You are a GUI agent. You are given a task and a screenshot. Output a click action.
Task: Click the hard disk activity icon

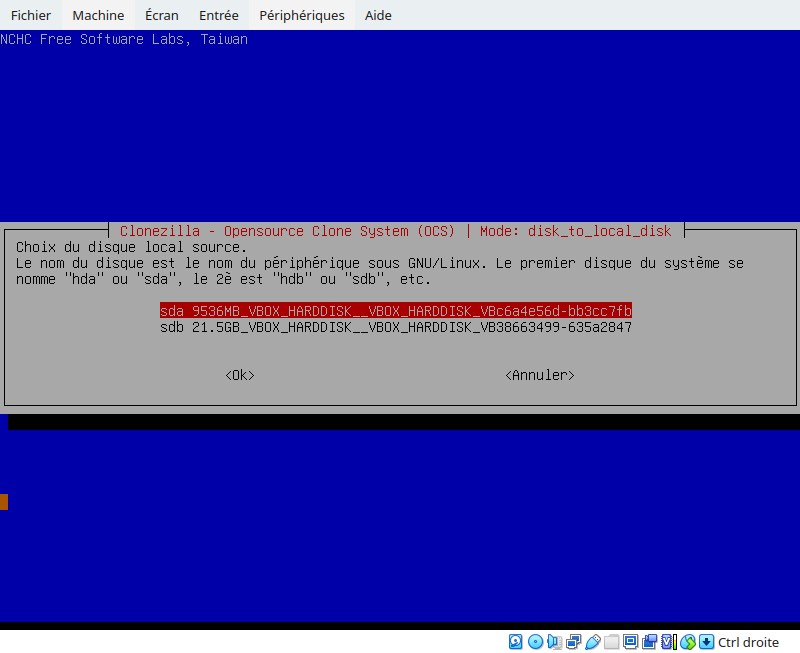[515, 641]
